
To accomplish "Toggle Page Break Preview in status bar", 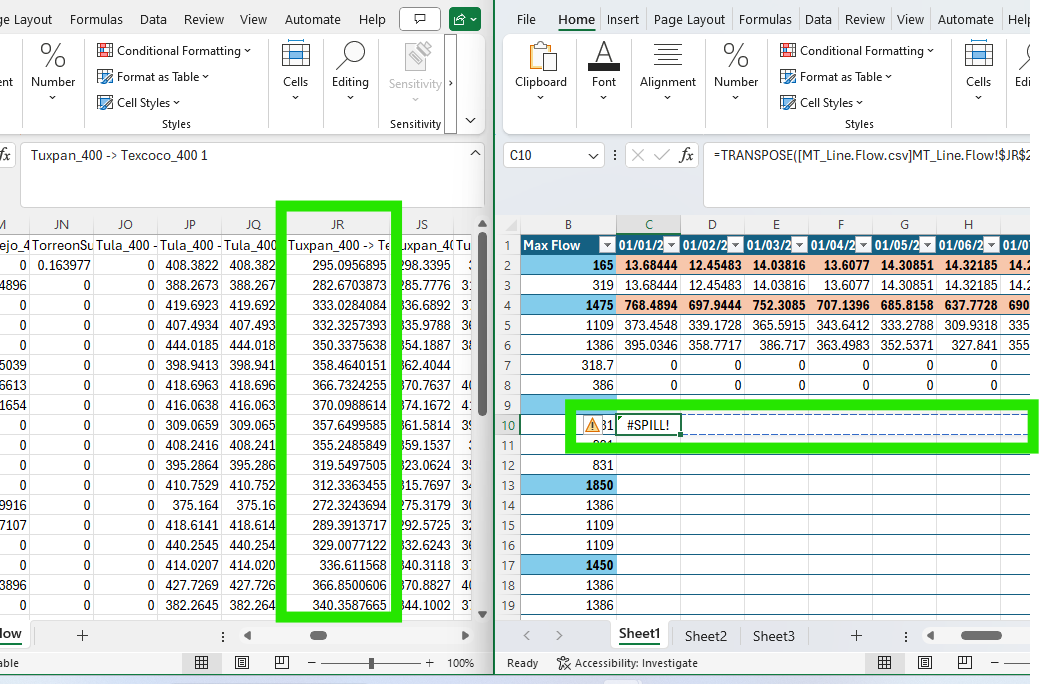I will [x=281, y=662].
